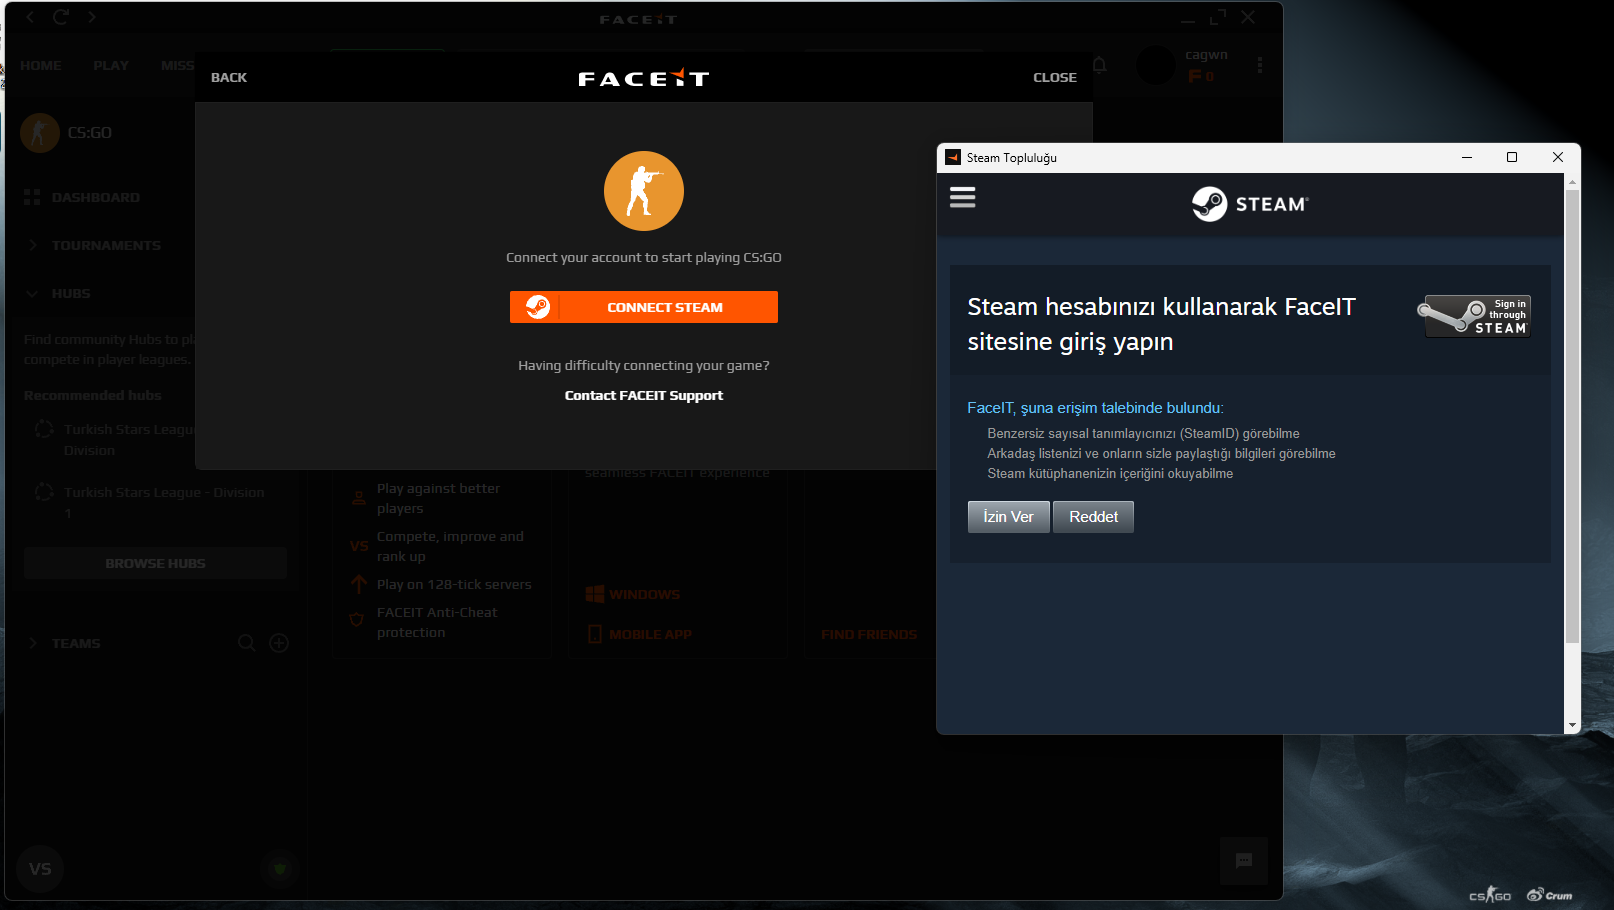Click the WINDOWS download link

633,595
